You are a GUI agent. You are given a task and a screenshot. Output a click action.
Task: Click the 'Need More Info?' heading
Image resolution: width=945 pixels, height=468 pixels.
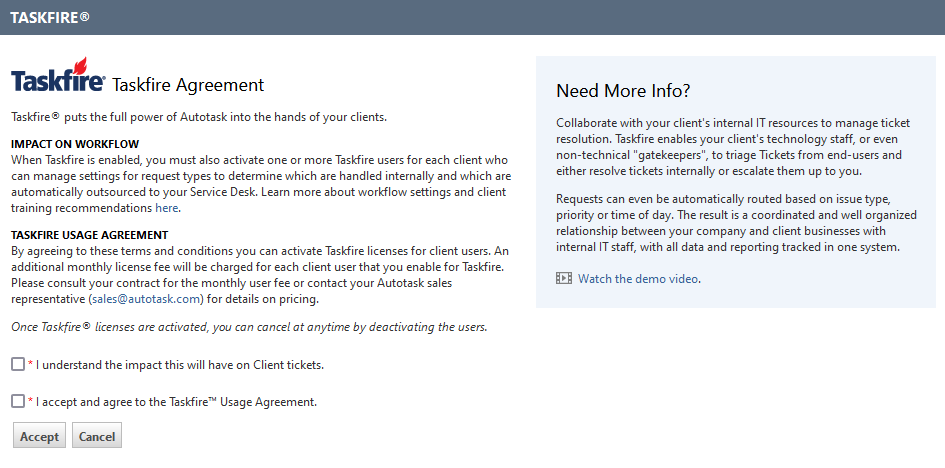(623, 90)
